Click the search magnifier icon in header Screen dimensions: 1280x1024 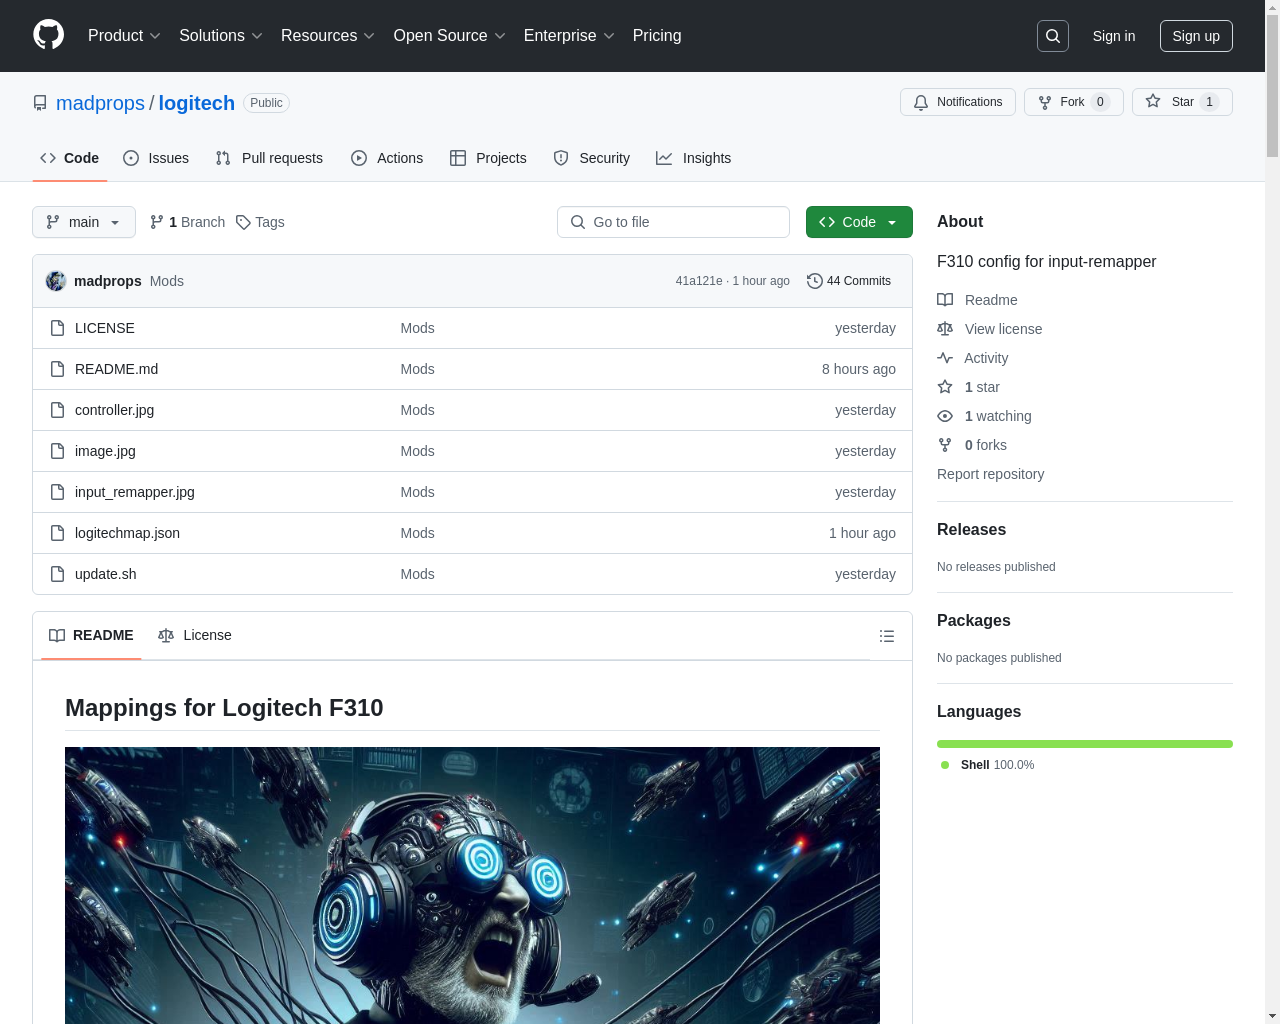(1053, 36)
